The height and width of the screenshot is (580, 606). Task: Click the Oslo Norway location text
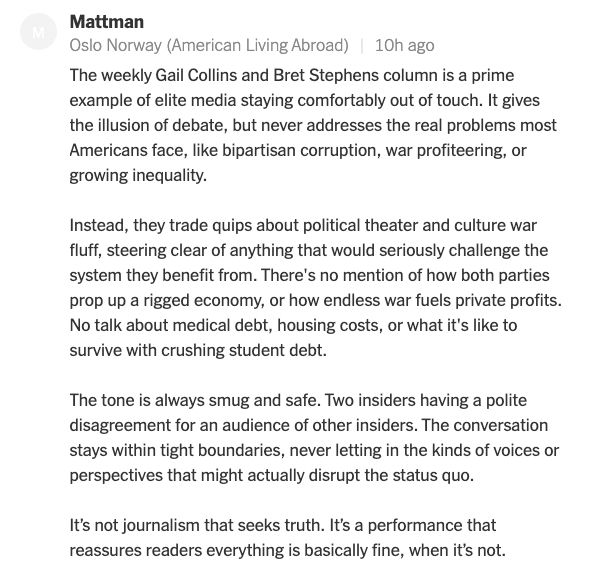tap(116, 46)
